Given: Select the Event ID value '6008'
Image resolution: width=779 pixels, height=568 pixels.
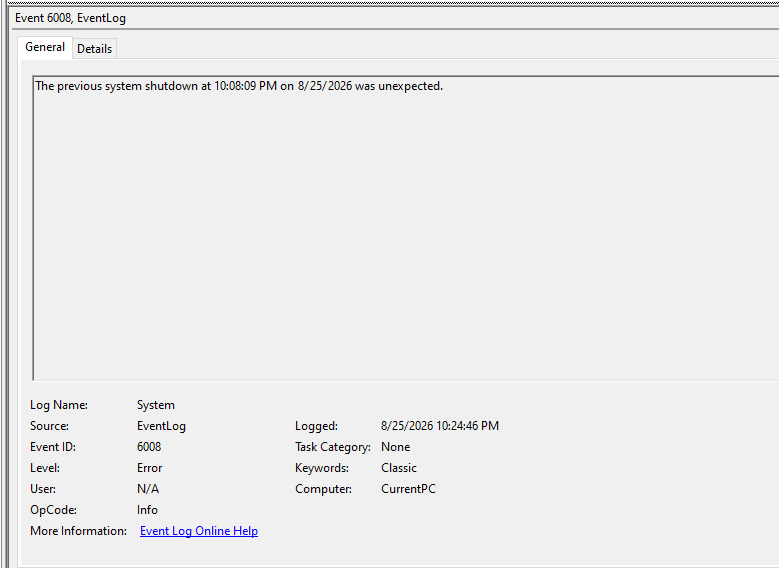Looking at the screenshot, I should [149, 447].
